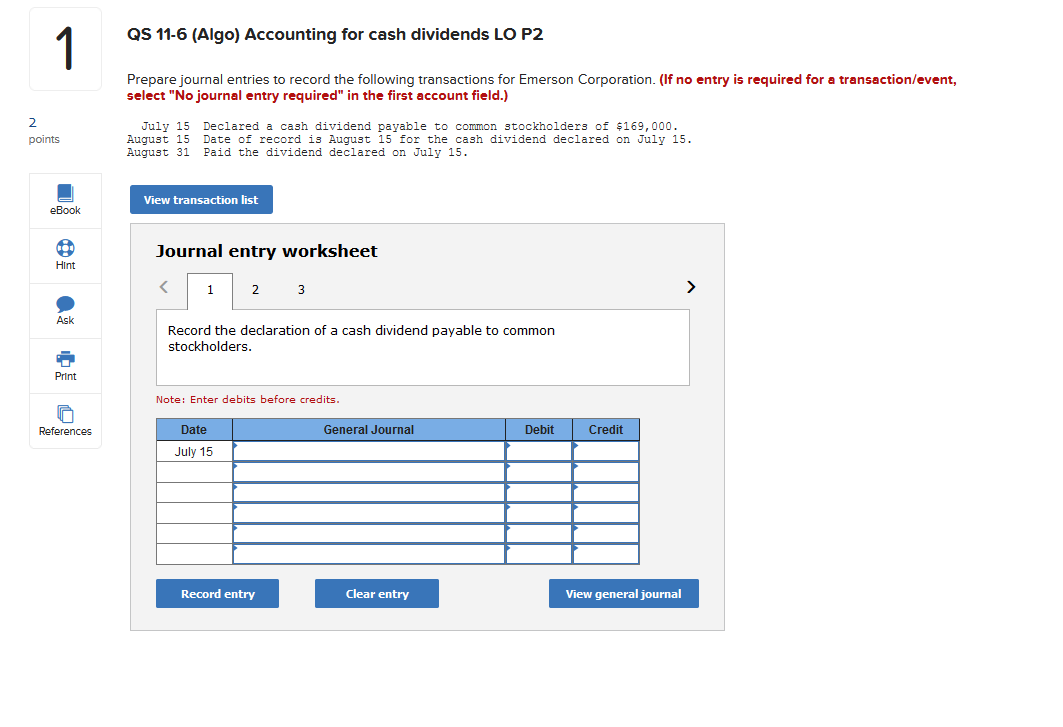The image size is (1063, 727).
Task: Open the Ask feature
Action: click(64, 310)
